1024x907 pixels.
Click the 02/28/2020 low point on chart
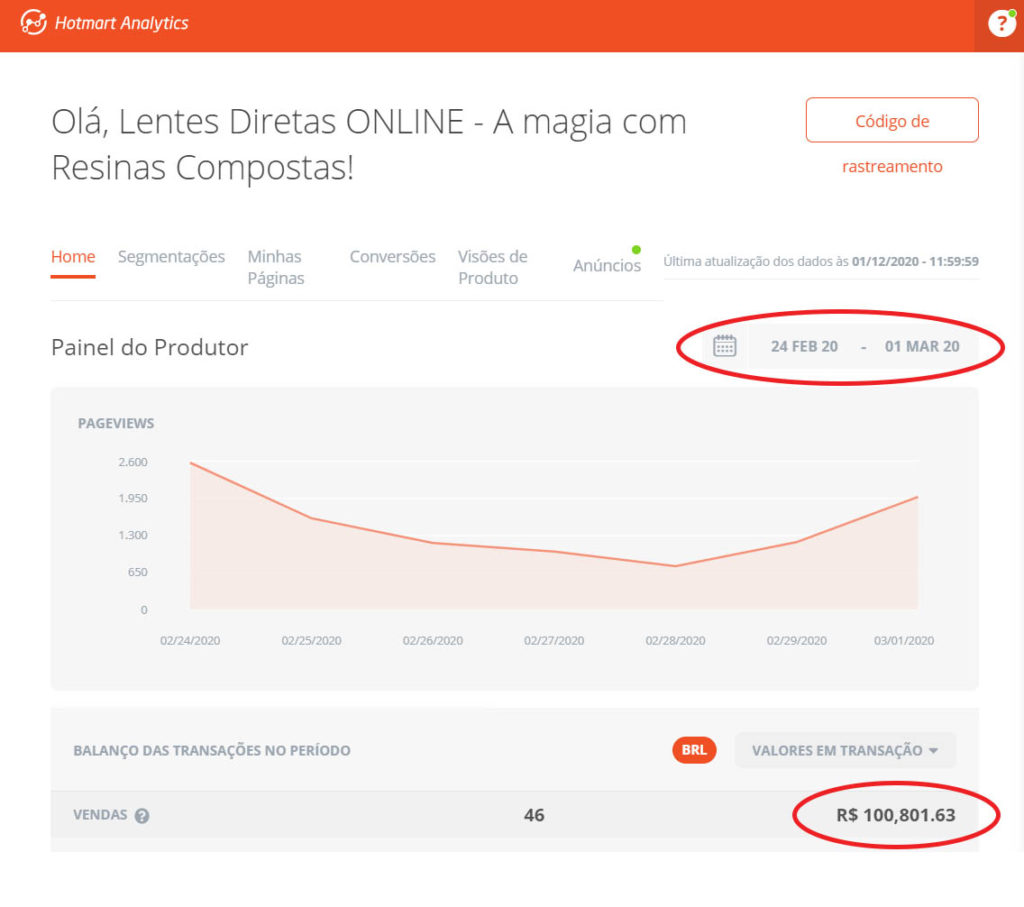675,566
